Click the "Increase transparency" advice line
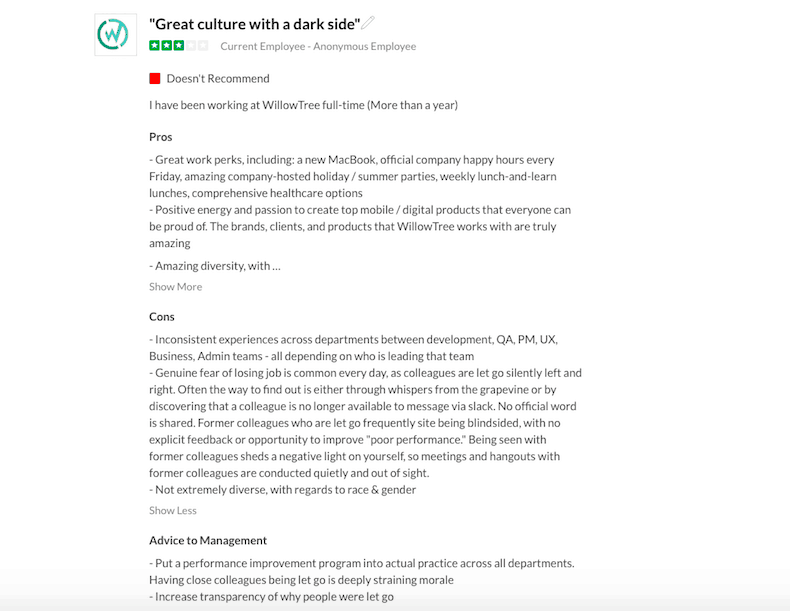The width and height of the screenshot is (790, 611). pos(271,596)
